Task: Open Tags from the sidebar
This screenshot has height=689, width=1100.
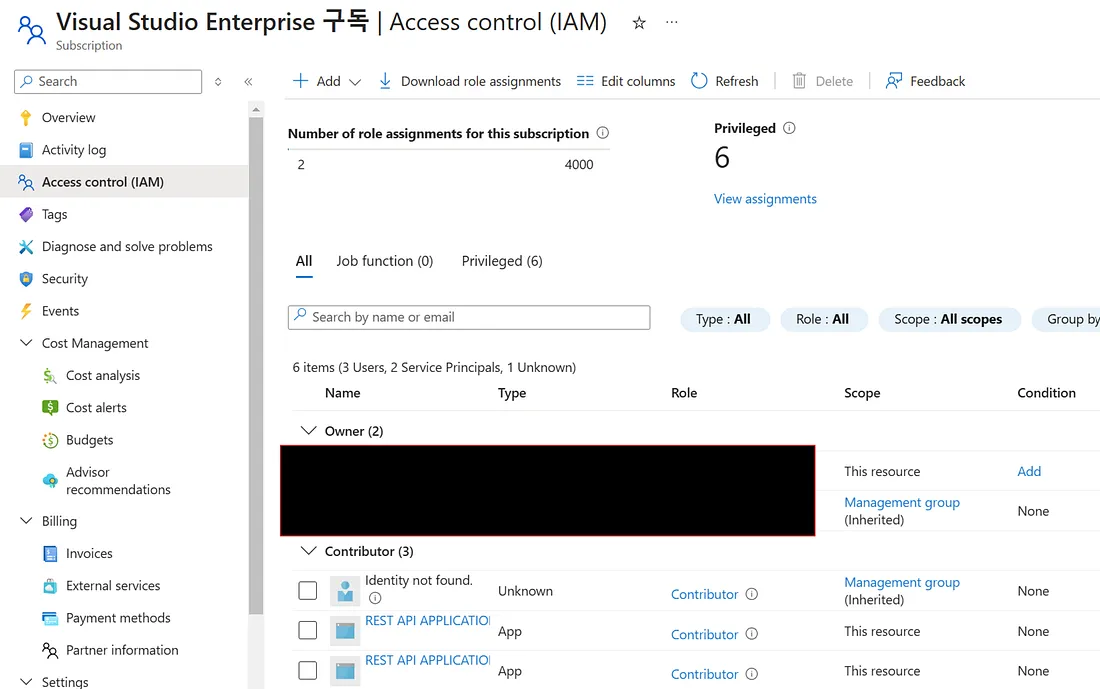Action: [54, 214]
